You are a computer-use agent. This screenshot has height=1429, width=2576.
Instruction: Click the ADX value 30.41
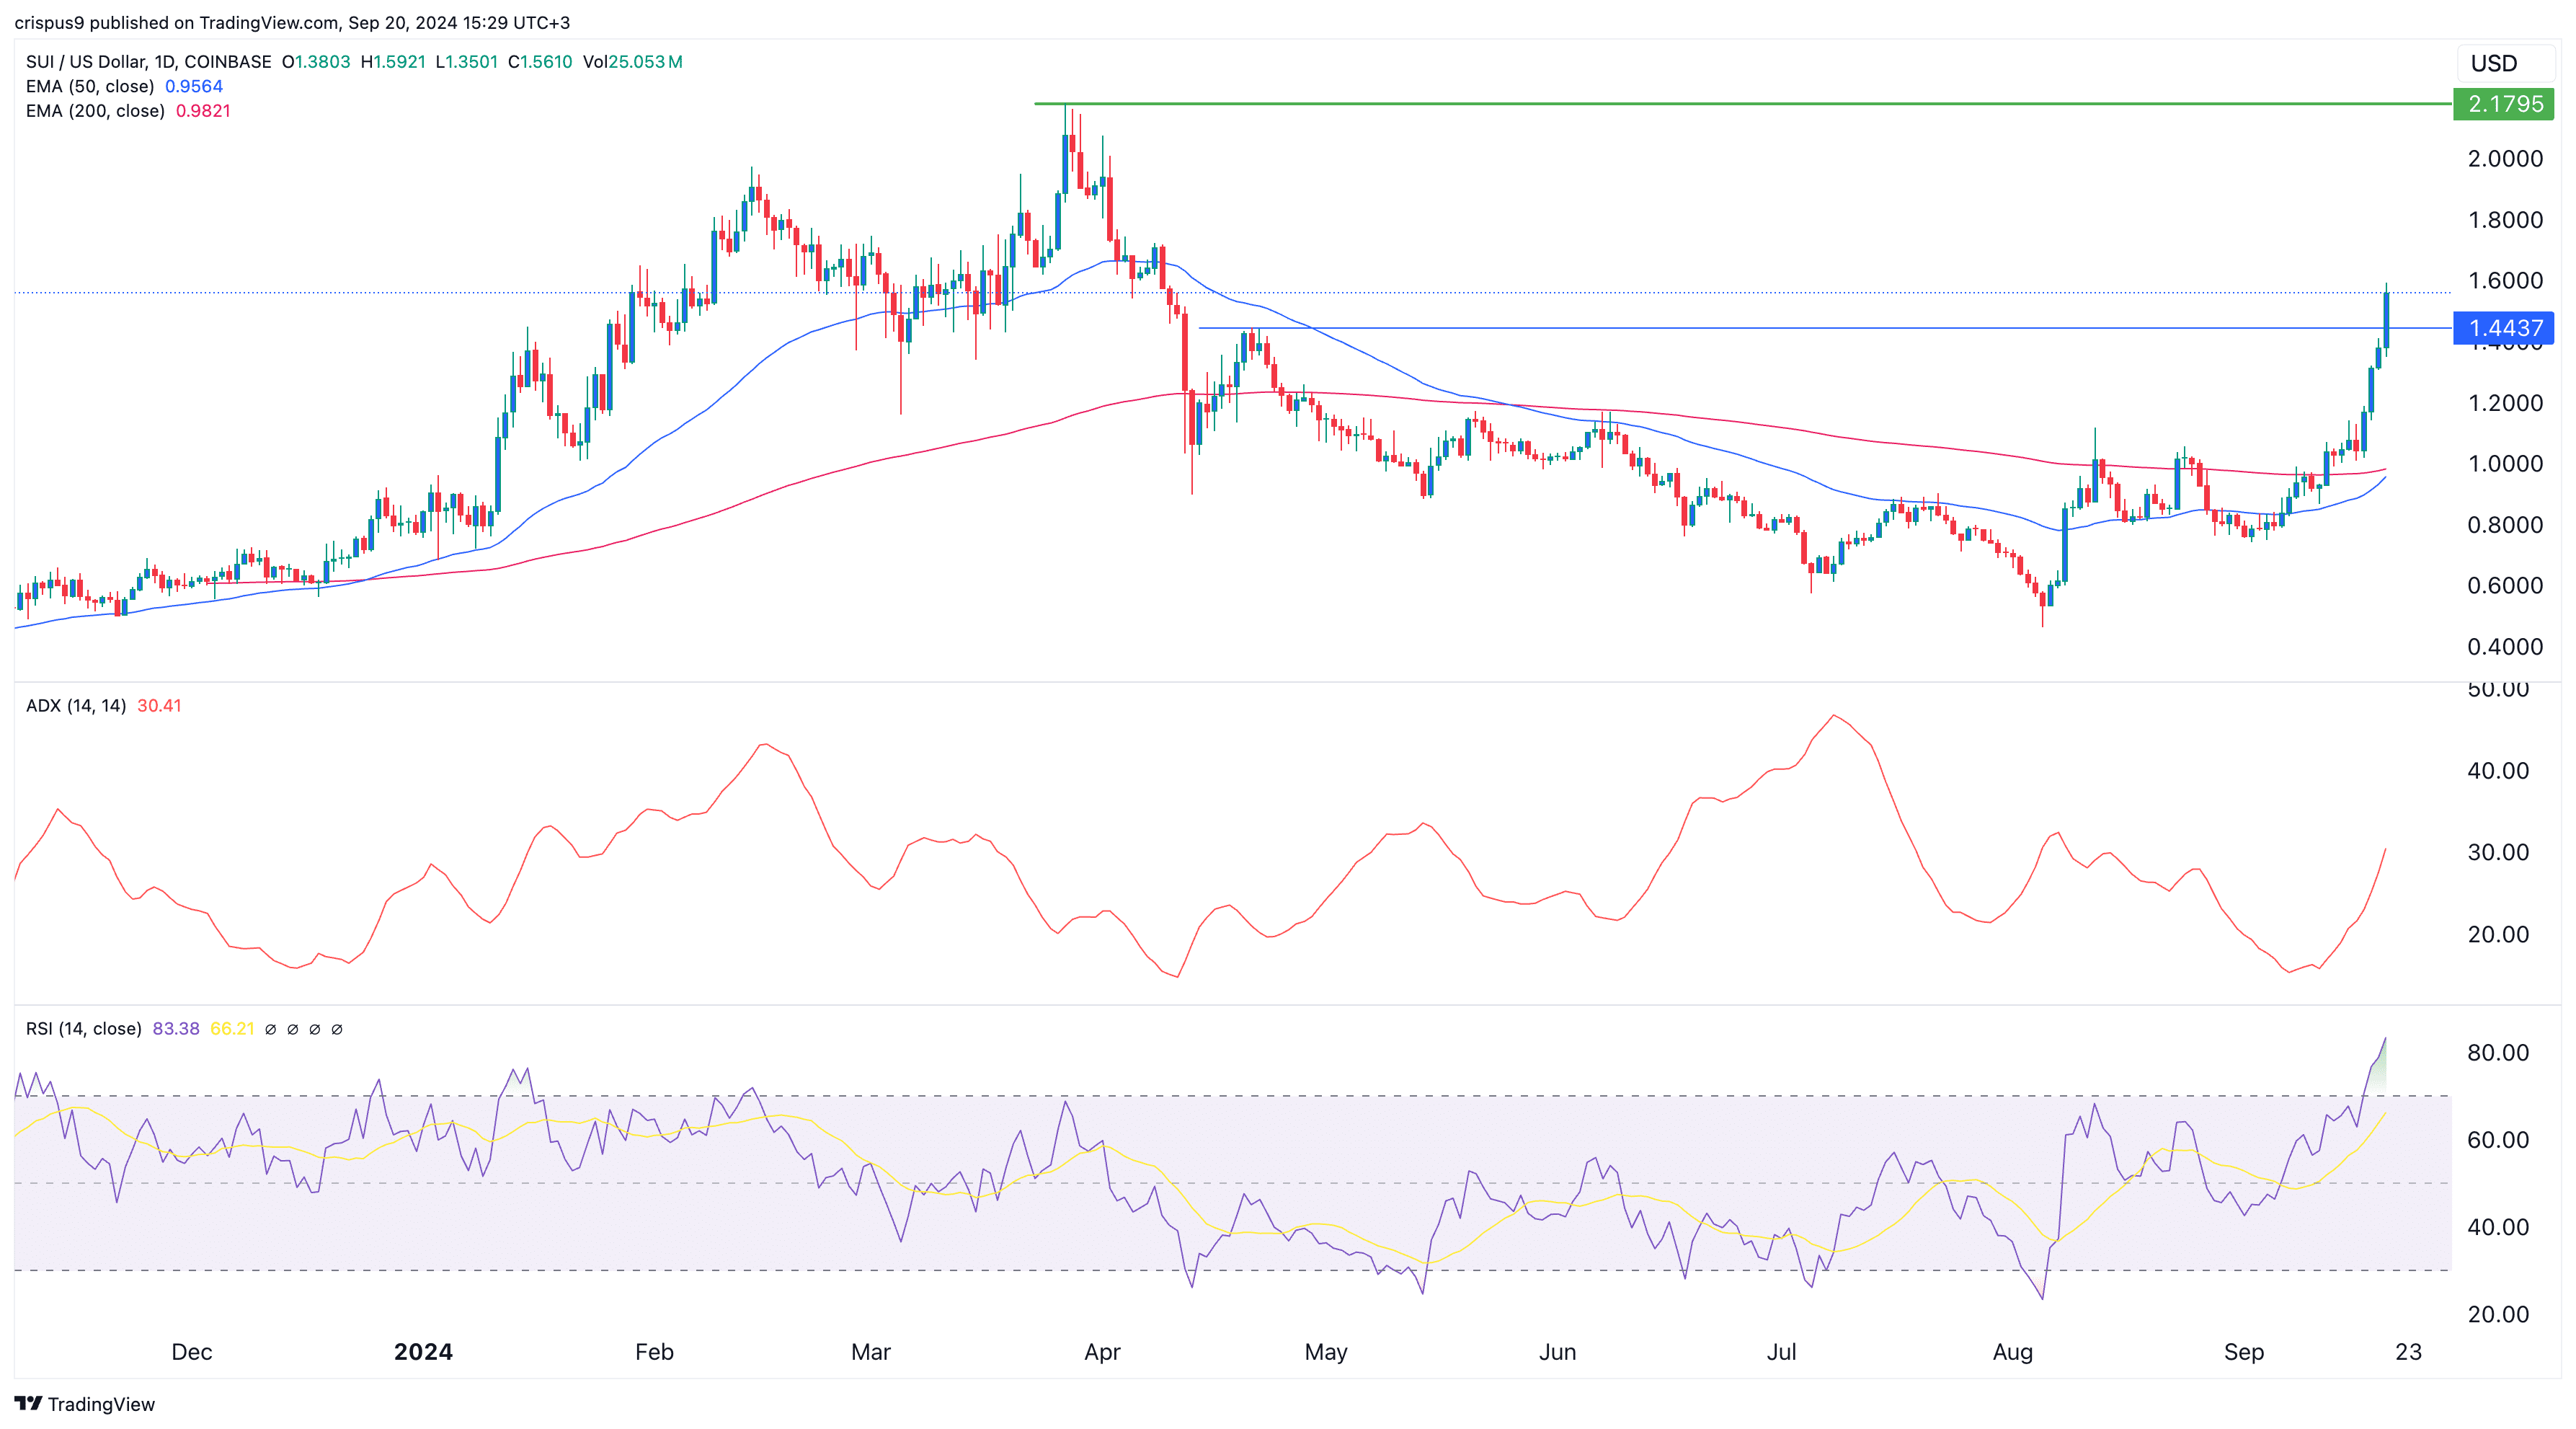[x=159, y=705]
